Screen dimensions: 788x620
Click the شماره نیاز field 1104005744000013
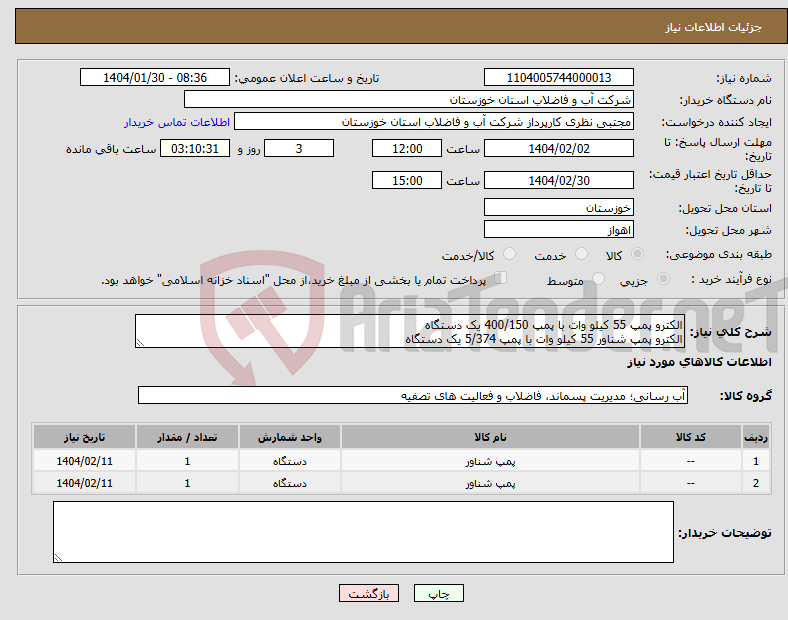tap(559, 77)
